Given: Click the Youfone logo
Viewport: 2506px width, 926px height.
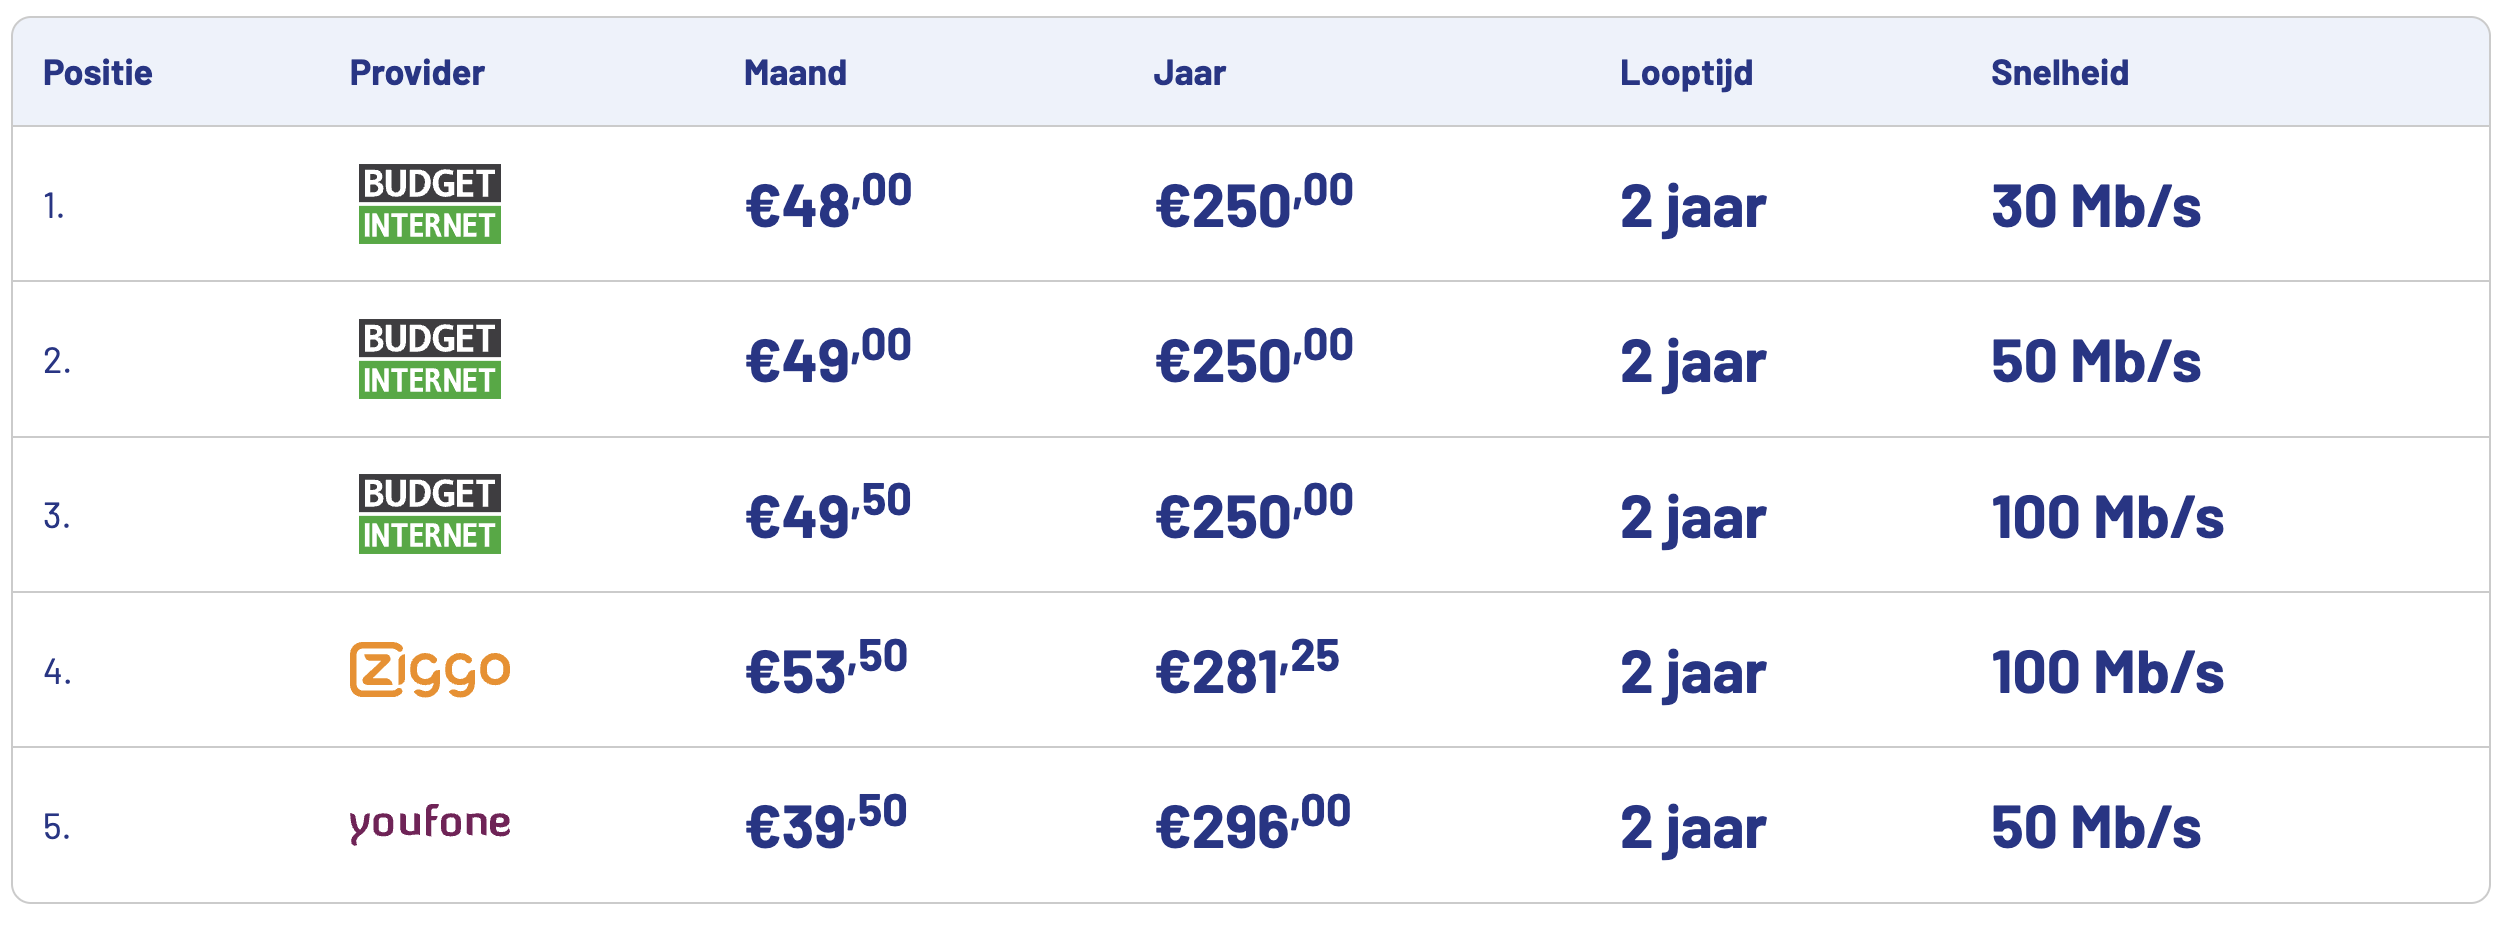Looking at the screenshot, I should click(x=430, y=824).
